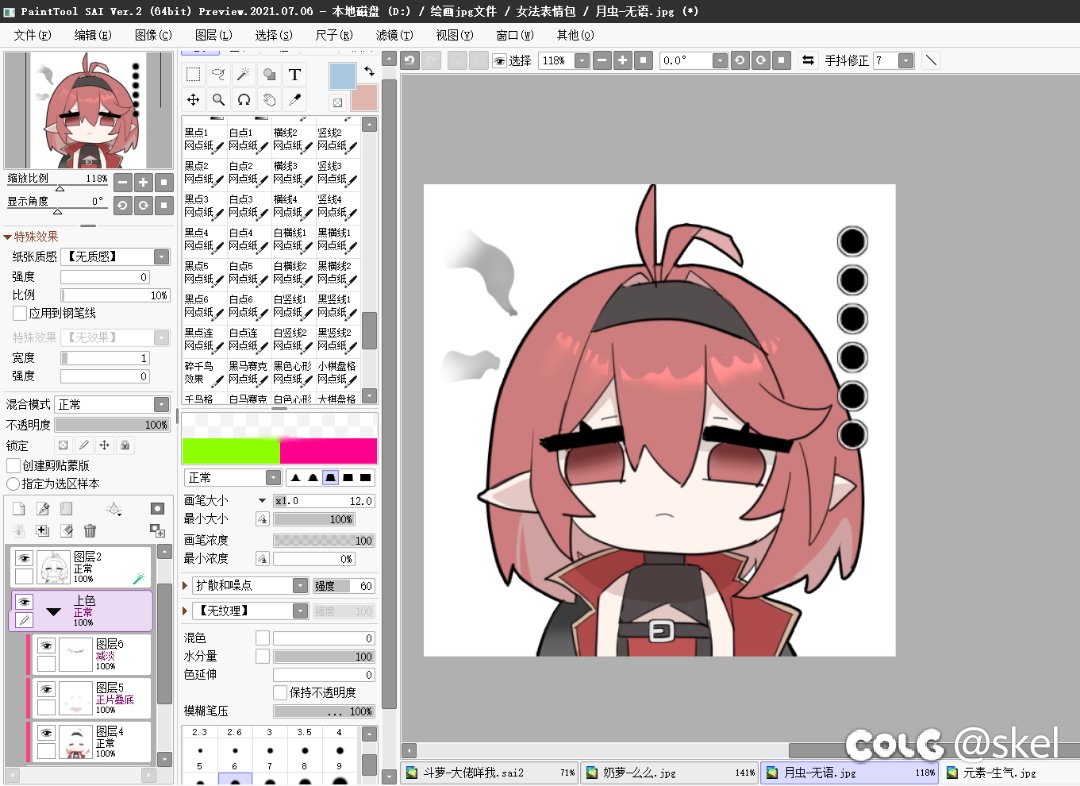1080x786 pixels.
Task: Hide layer 图层6 via eye icon
Action: coord(46,645)
